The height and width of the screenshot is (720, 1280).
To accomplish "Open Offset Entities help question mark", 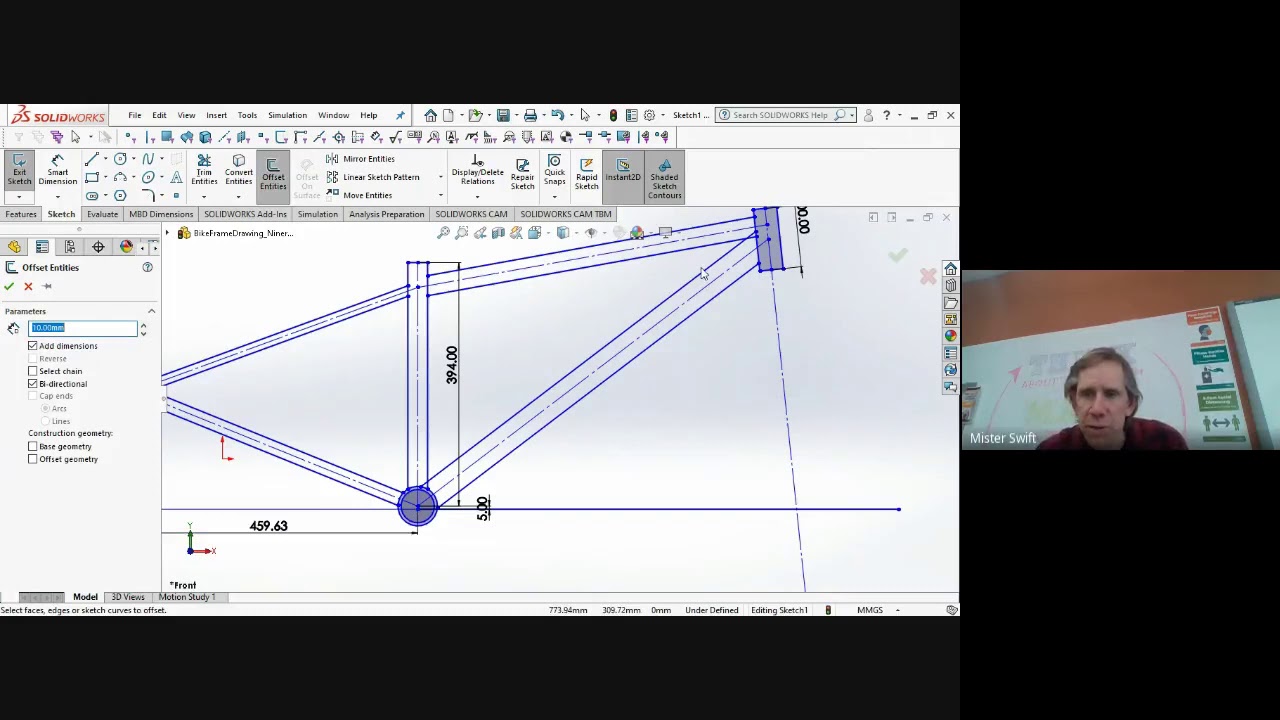I will click(147, 267).
